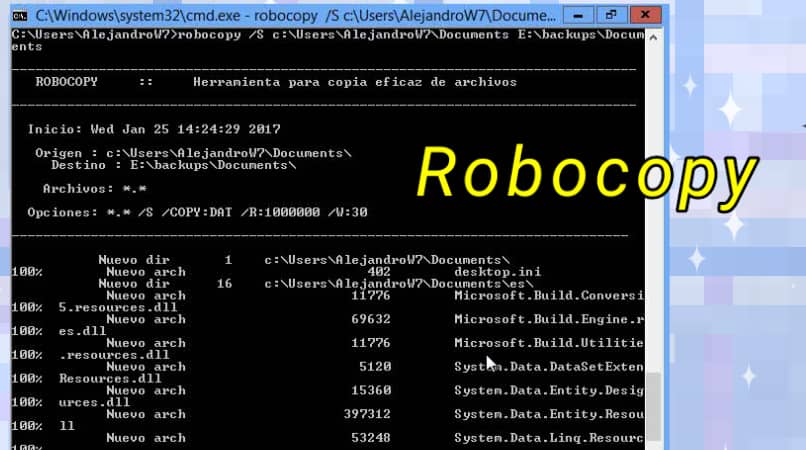The width and height of the screenshot is (806, 450).
Task: Minimize the cmd.exe window
Action: coord(578,15)
